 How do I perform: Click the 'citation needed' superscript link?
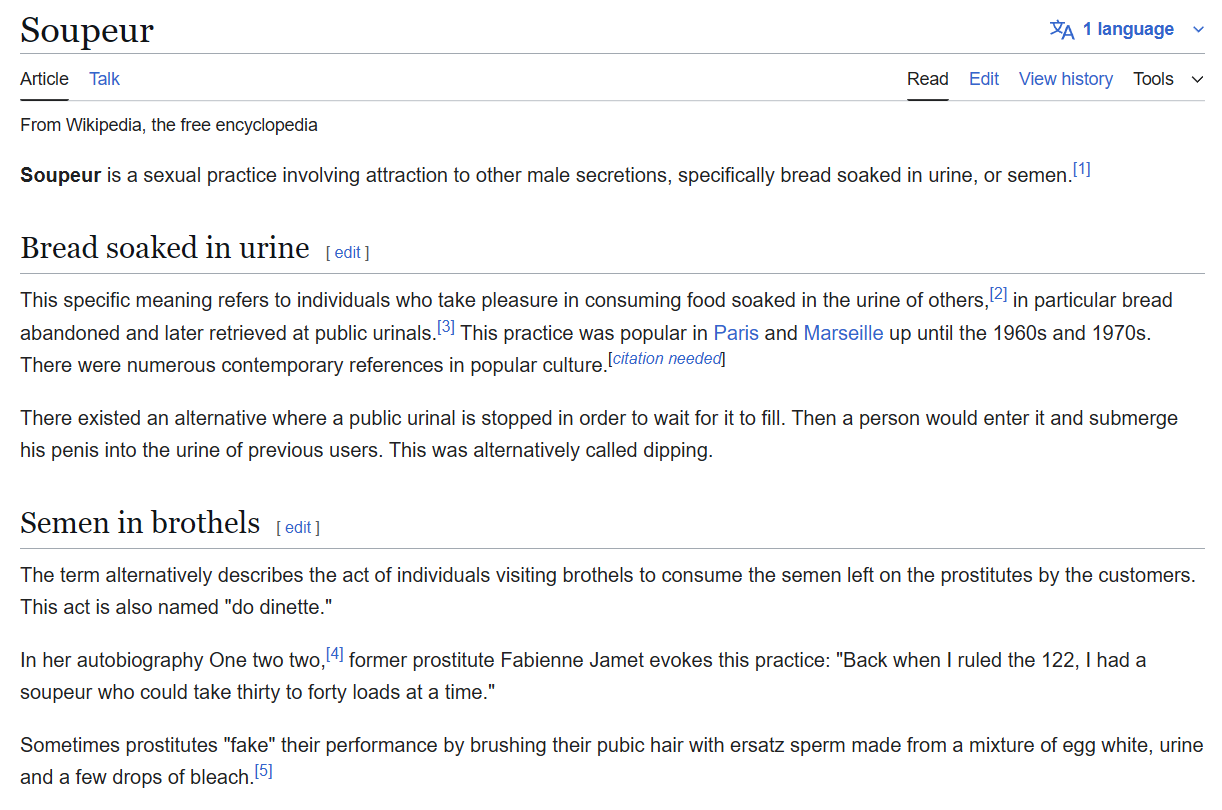(666, 358)
